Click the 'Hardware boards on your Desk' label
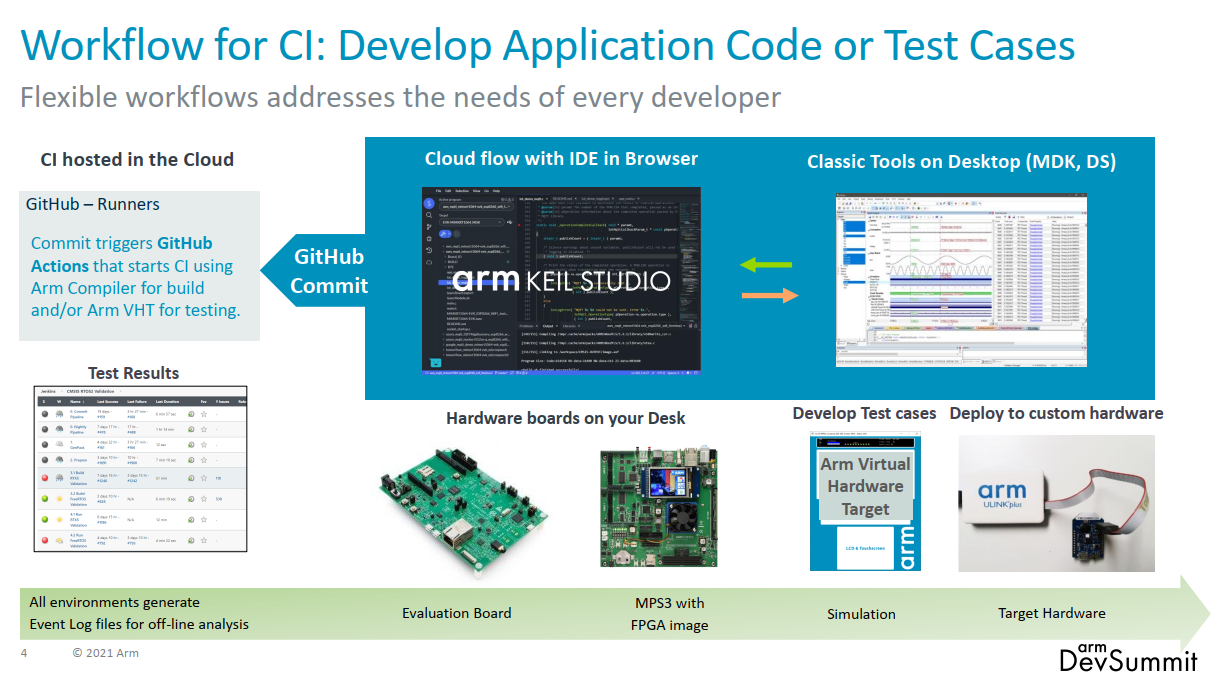The height and width of the screenshot is (684, 1222). pos(565,417)
